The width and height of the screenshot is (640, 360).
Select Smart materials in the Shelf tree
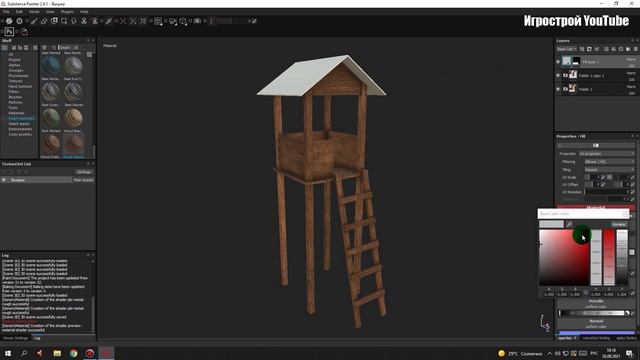click(22, 118)
